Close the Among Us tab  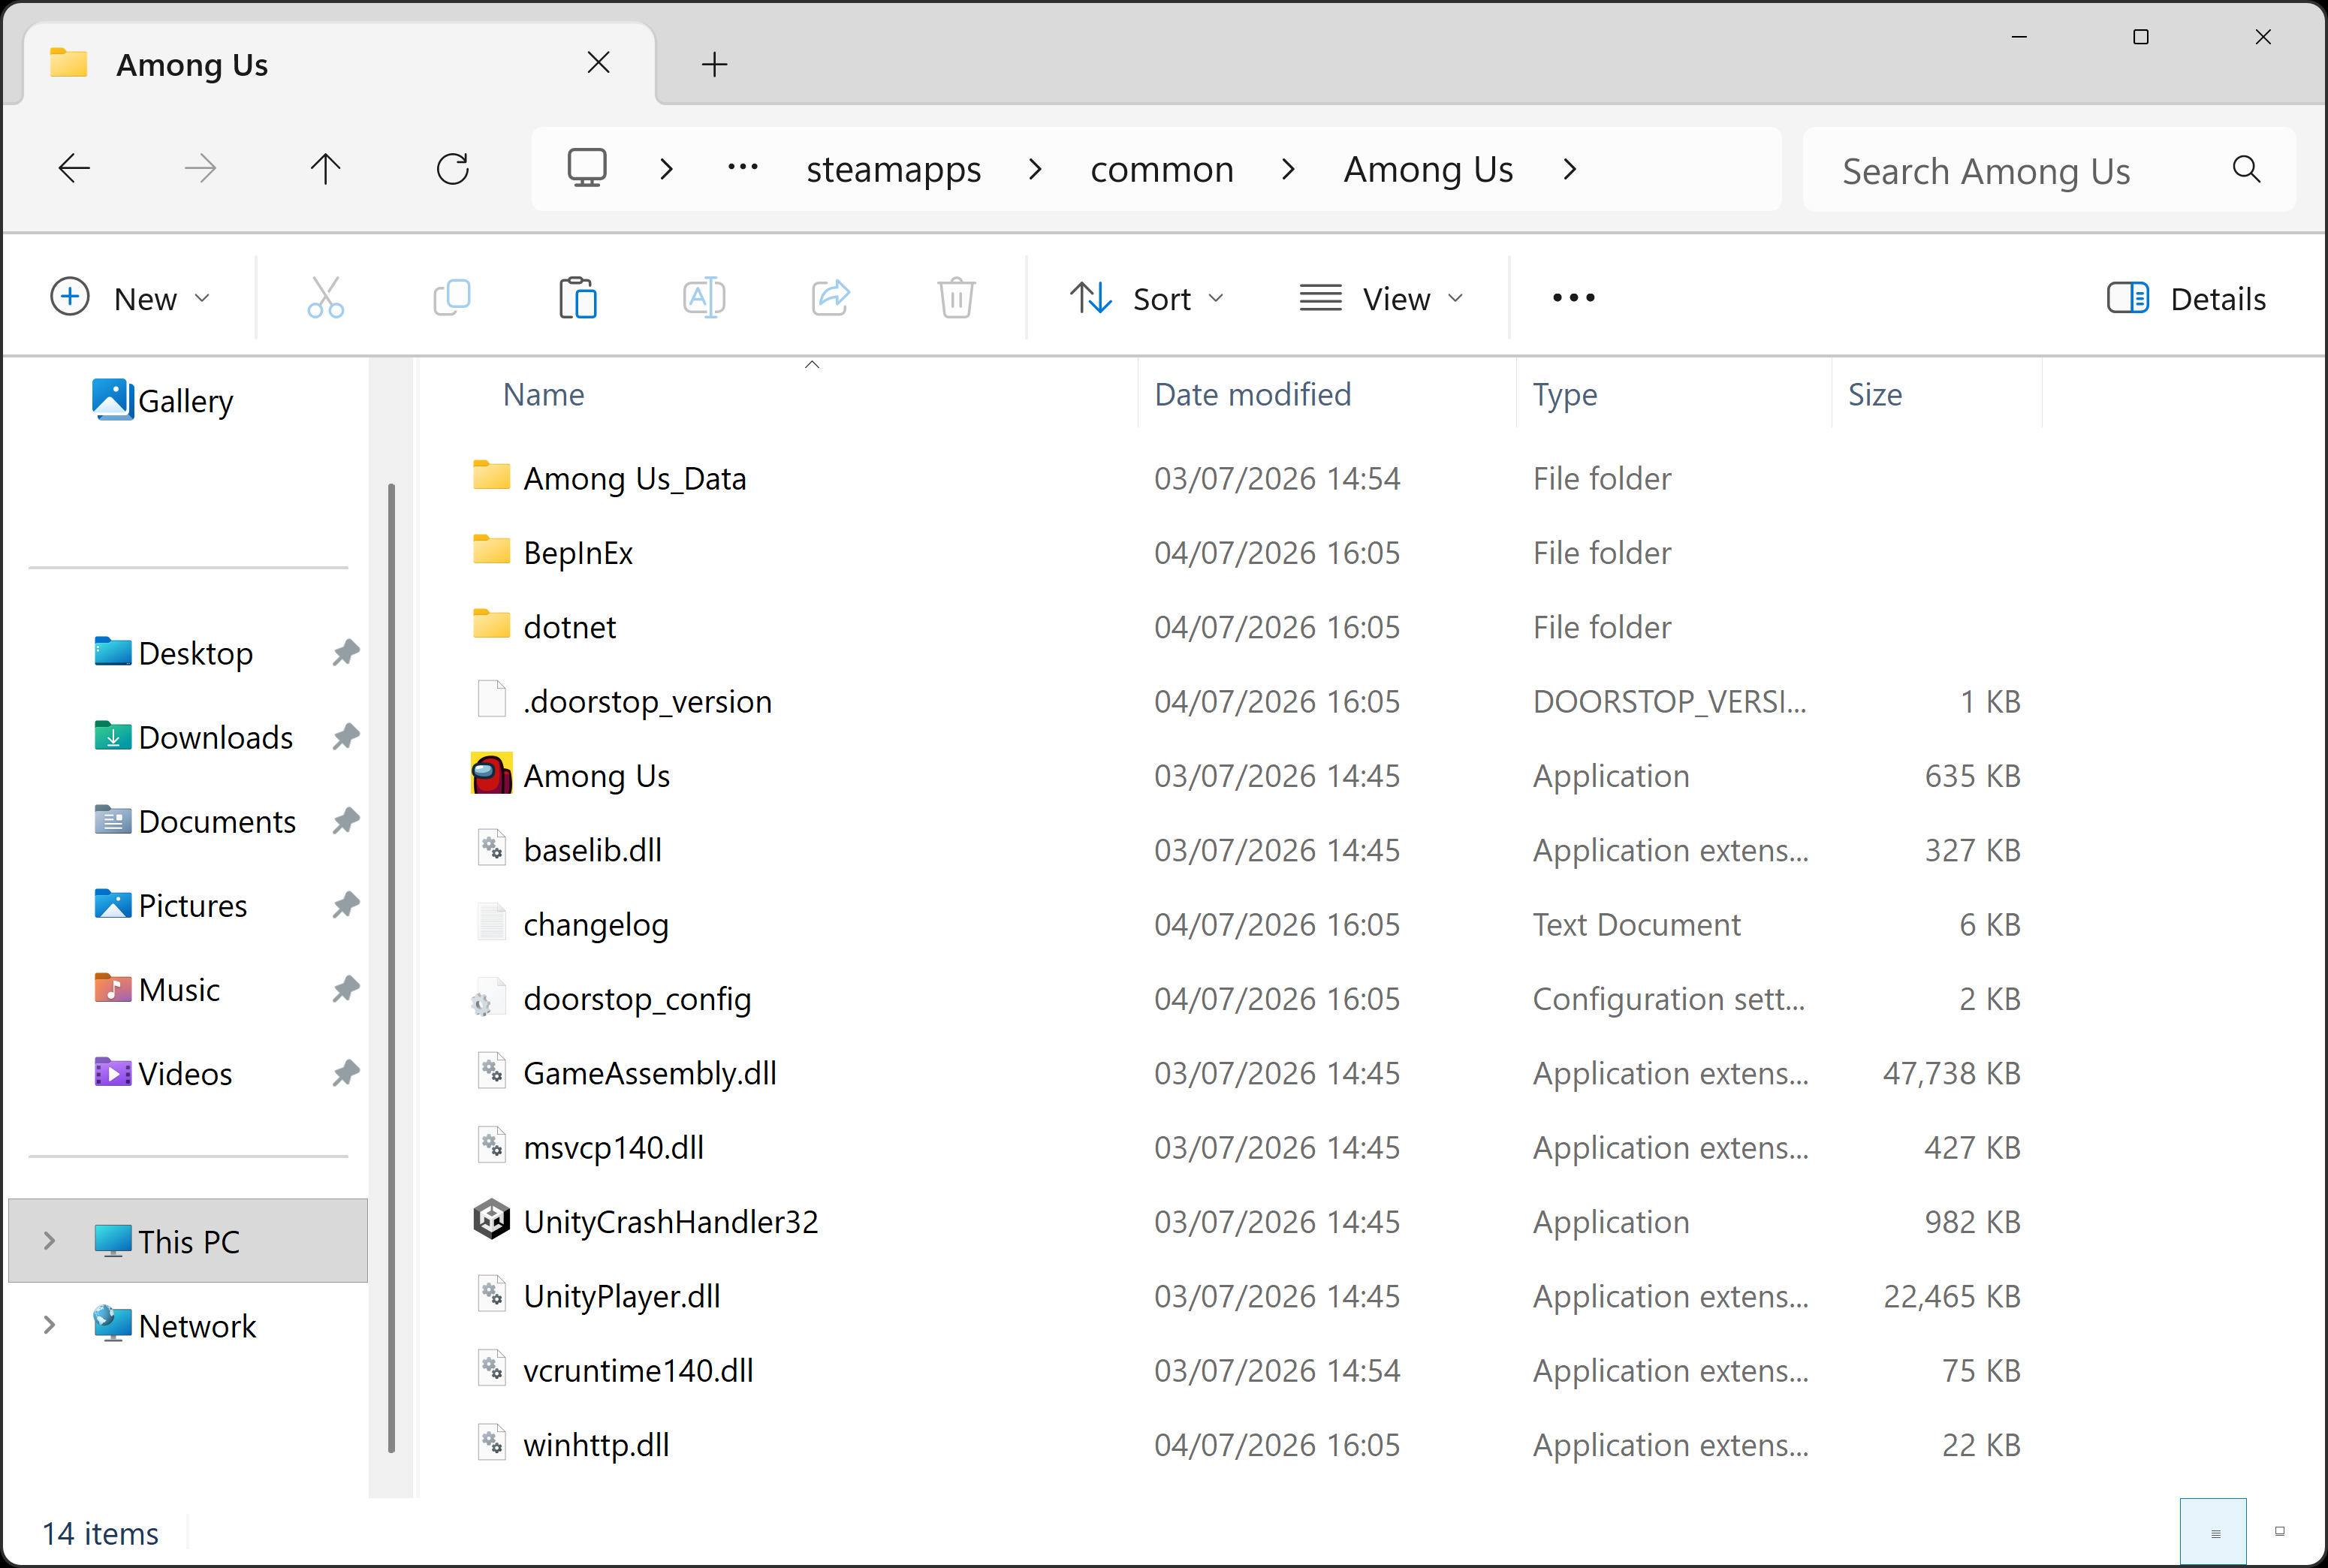[x=599, y=63]
